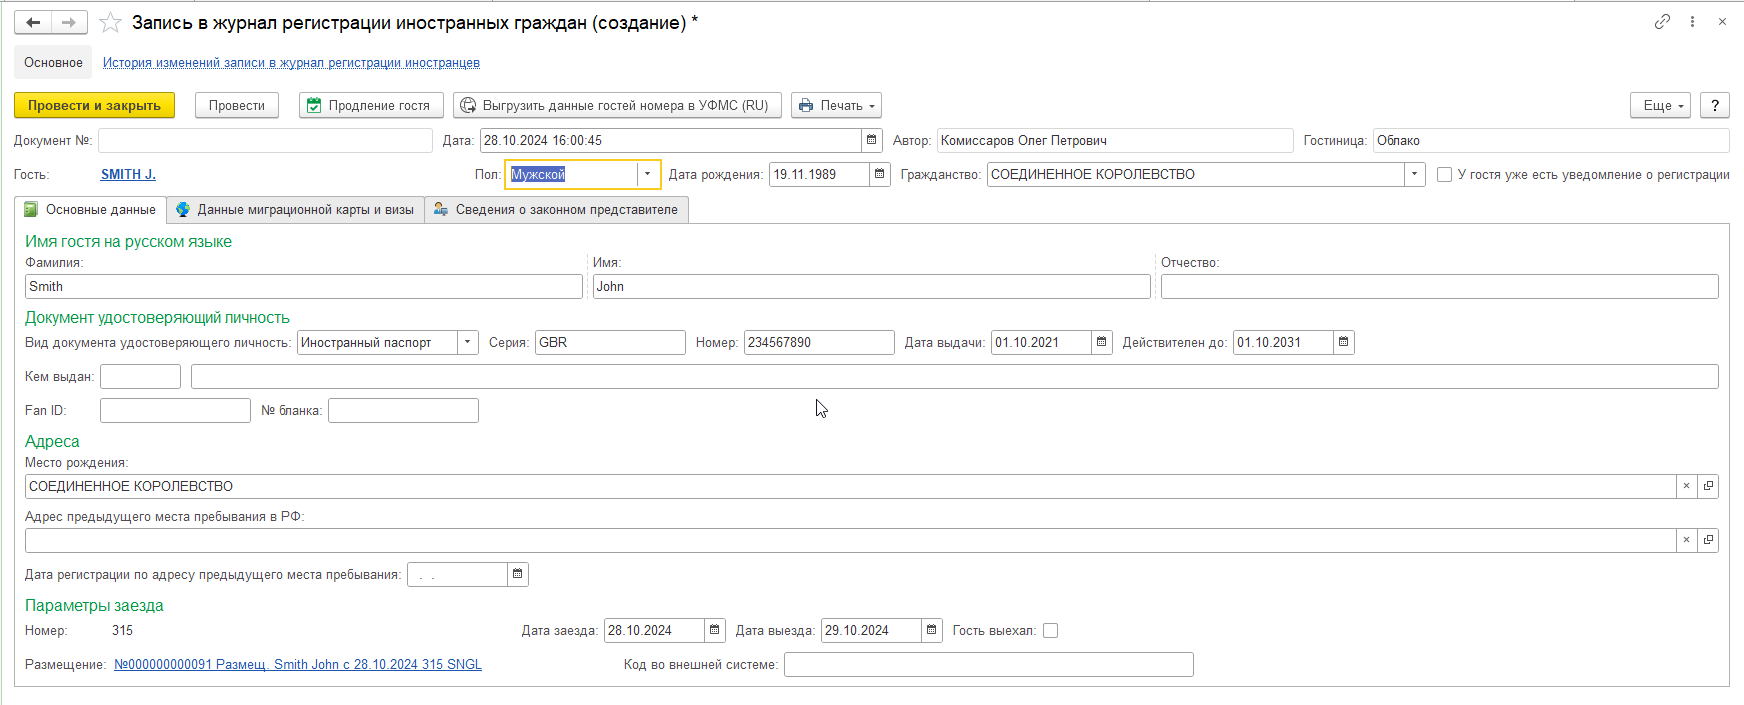Click the Документ № input field
This screenshot has height=705, width=1744.
[x=265, y=140]
